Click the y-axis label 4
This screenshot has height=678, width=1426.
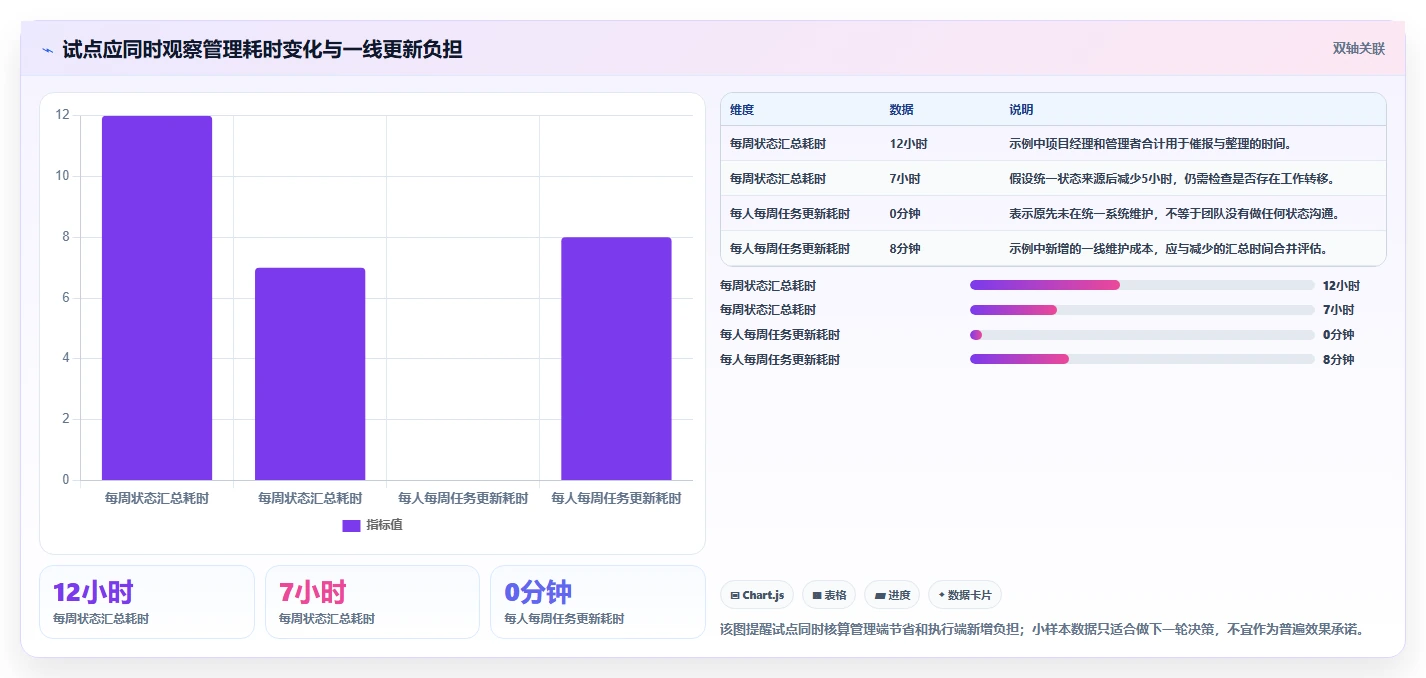pos(66,359)
